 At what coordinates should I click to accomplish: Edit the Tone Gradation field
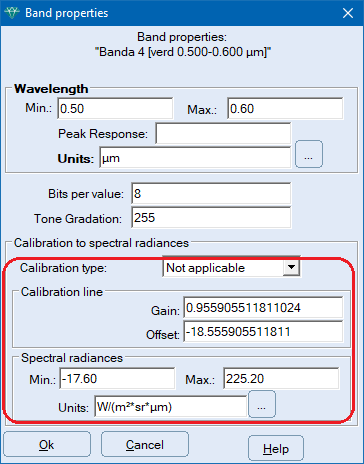211,218
